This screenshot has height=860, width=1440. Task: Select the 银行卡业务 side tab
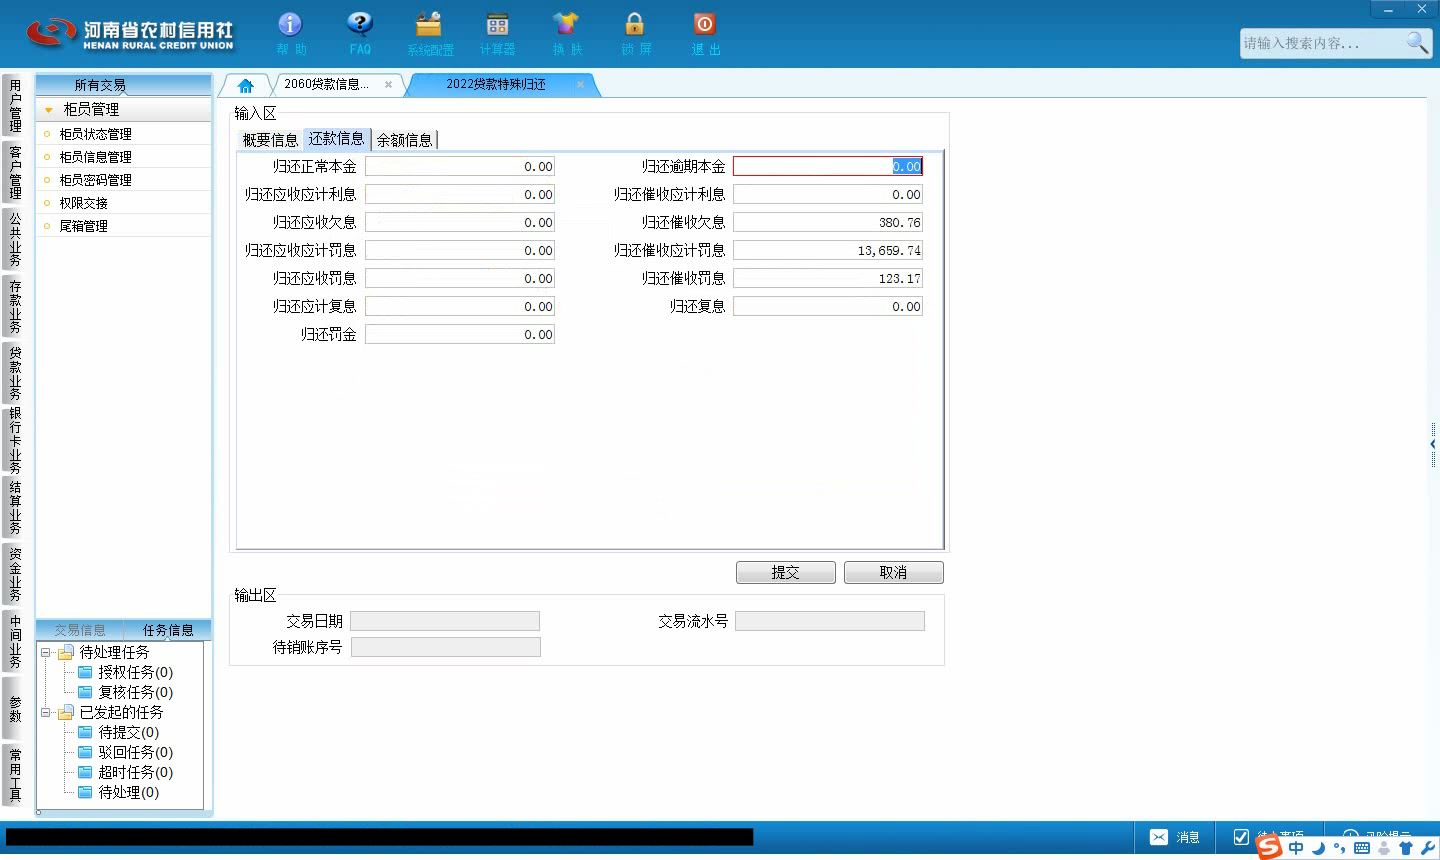click(14, 440)
